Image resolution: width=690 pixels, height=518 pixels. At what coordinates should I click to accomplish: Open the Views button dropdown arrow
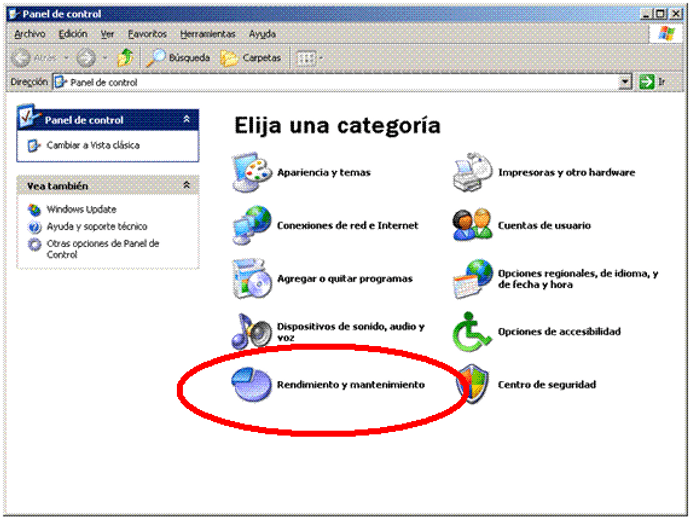click(x=321, y=58)
